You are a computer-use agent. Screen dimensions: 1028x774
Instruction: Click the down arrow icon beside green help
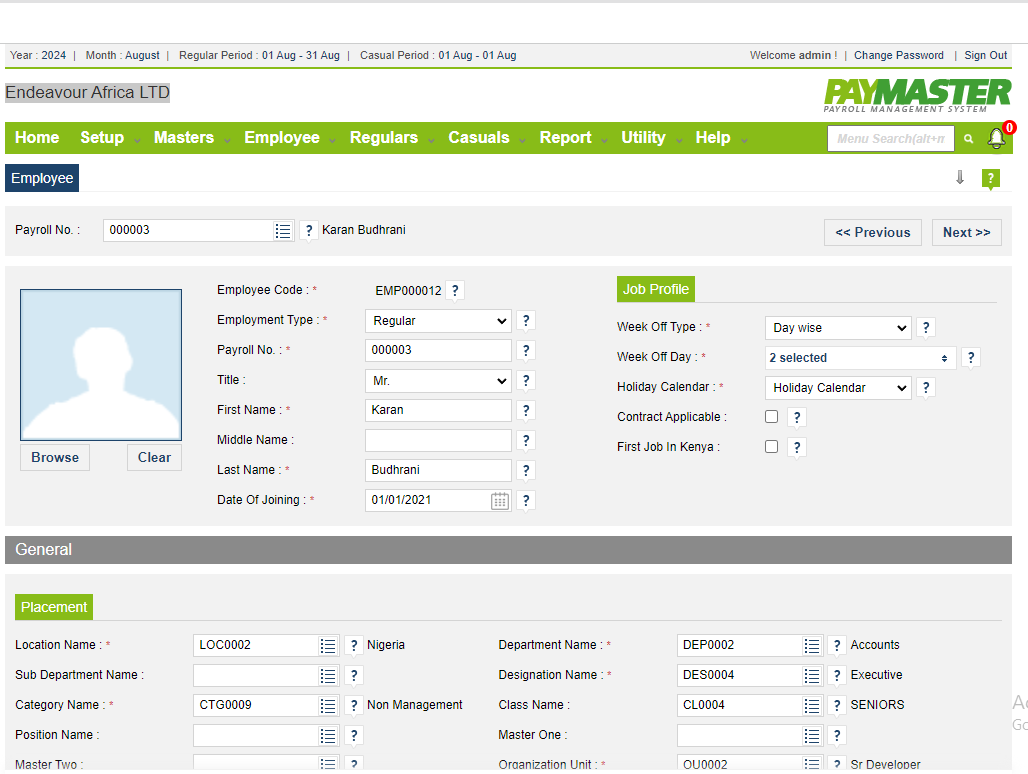960,178
